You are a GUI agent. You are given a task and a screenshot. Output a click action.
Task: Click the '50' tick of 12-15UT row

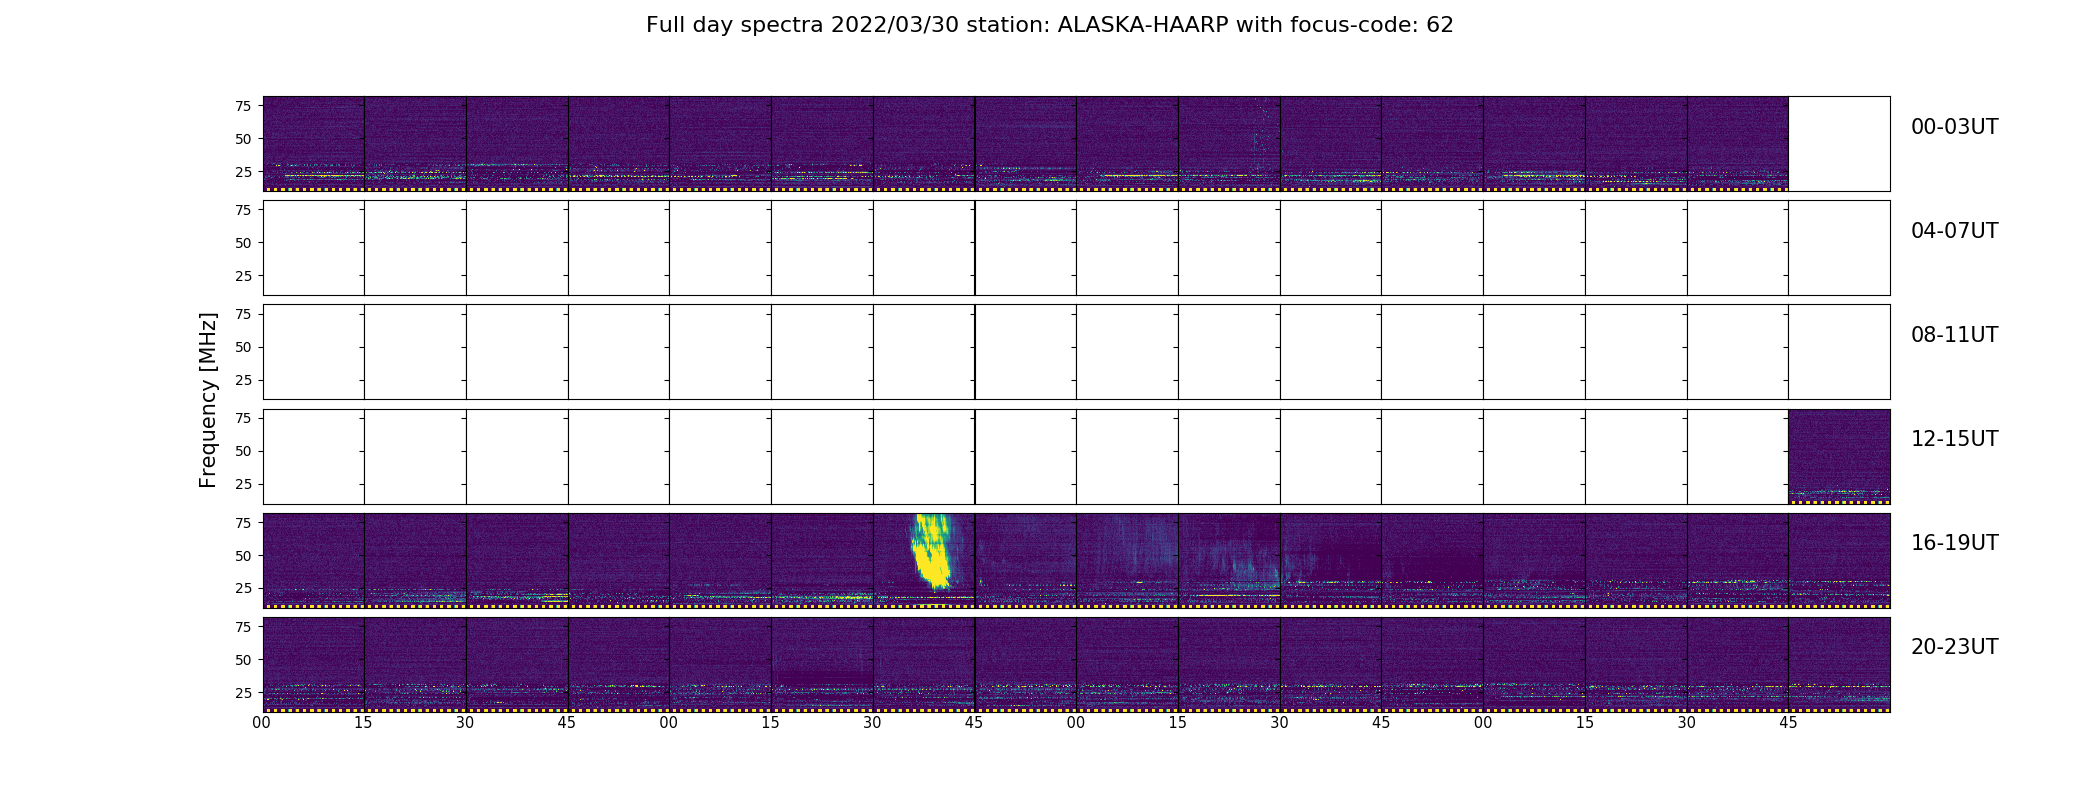pyautogui.click(x=243, y=451)
